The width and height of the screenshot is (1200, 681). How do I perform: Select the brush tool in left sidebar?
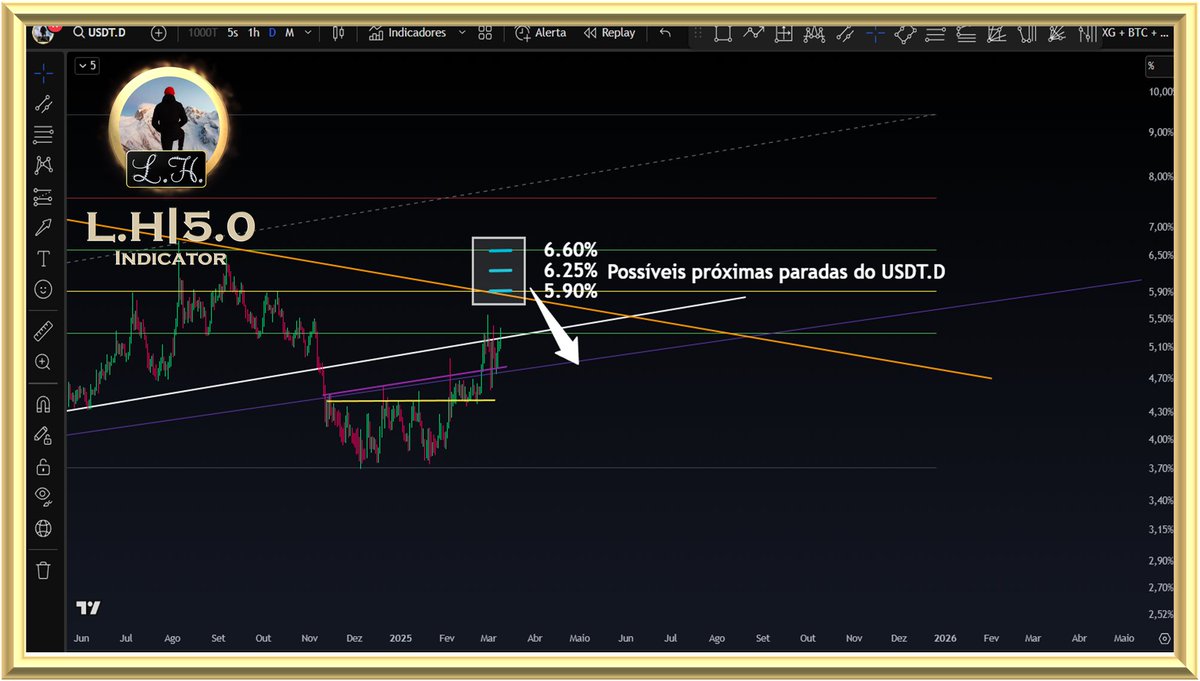(x=43, y=228)
